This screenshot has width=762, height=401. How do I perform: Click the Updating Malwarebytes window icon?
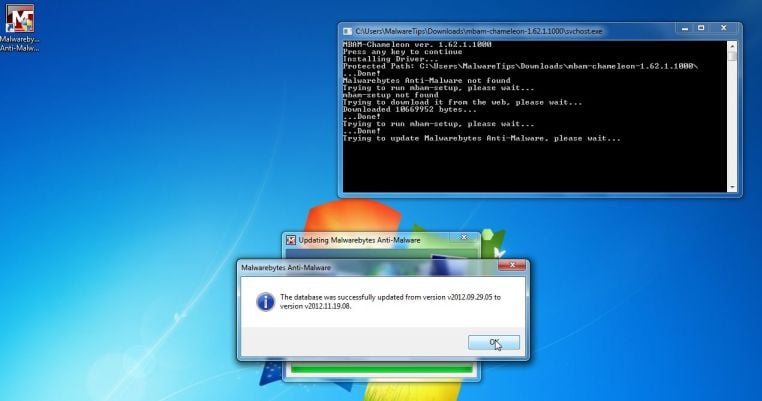click(291, 240)
